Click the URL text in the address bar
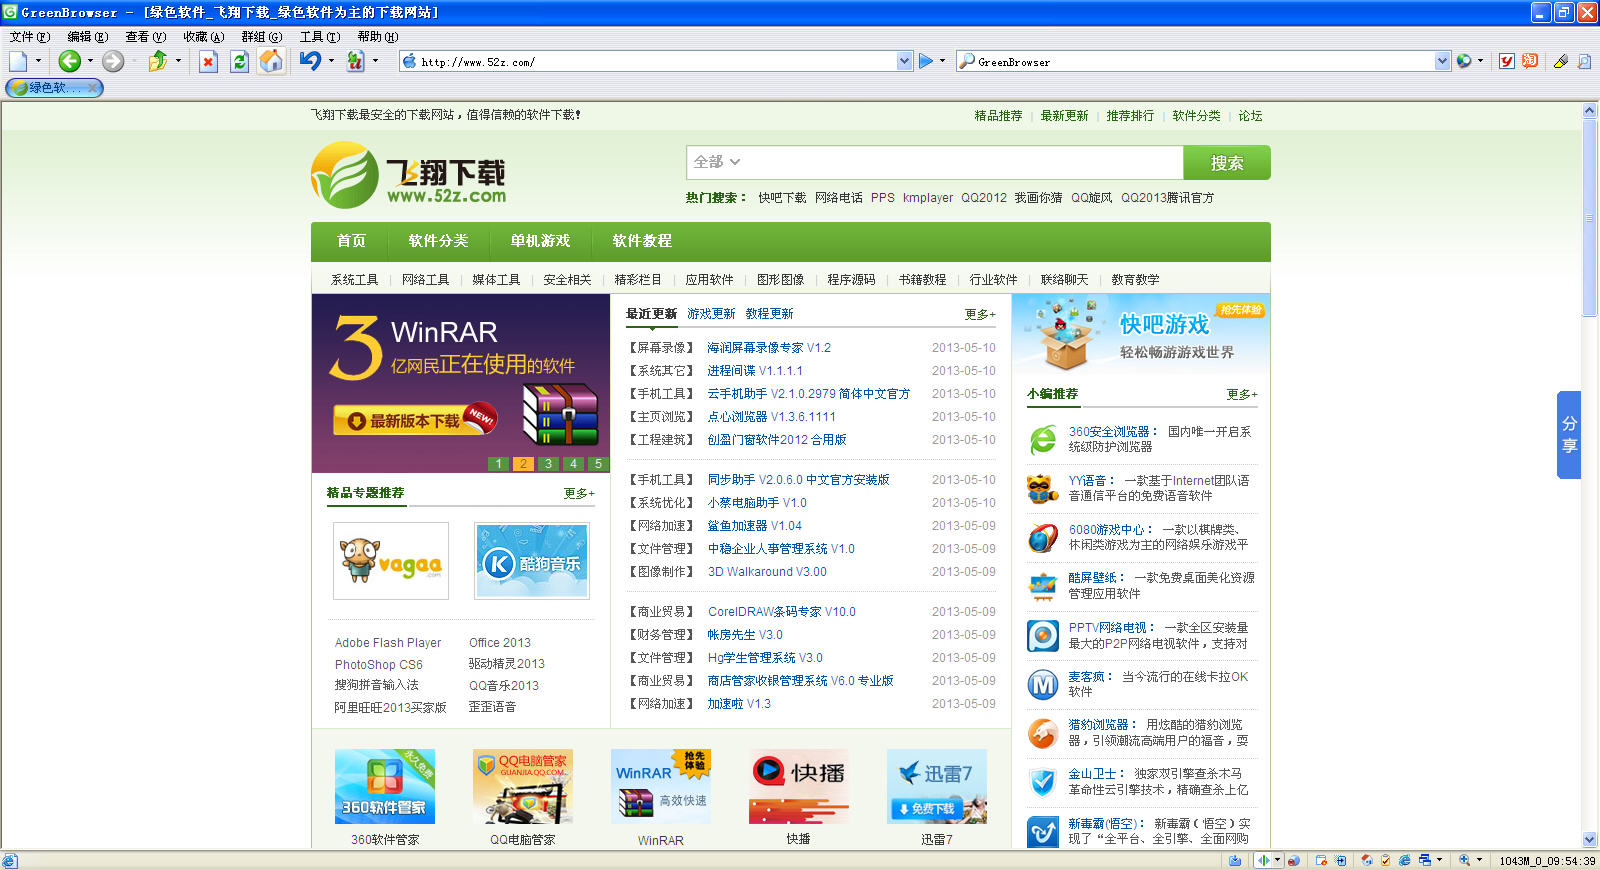The width and height of the screenshot is (1600, 870). (478, 62)
